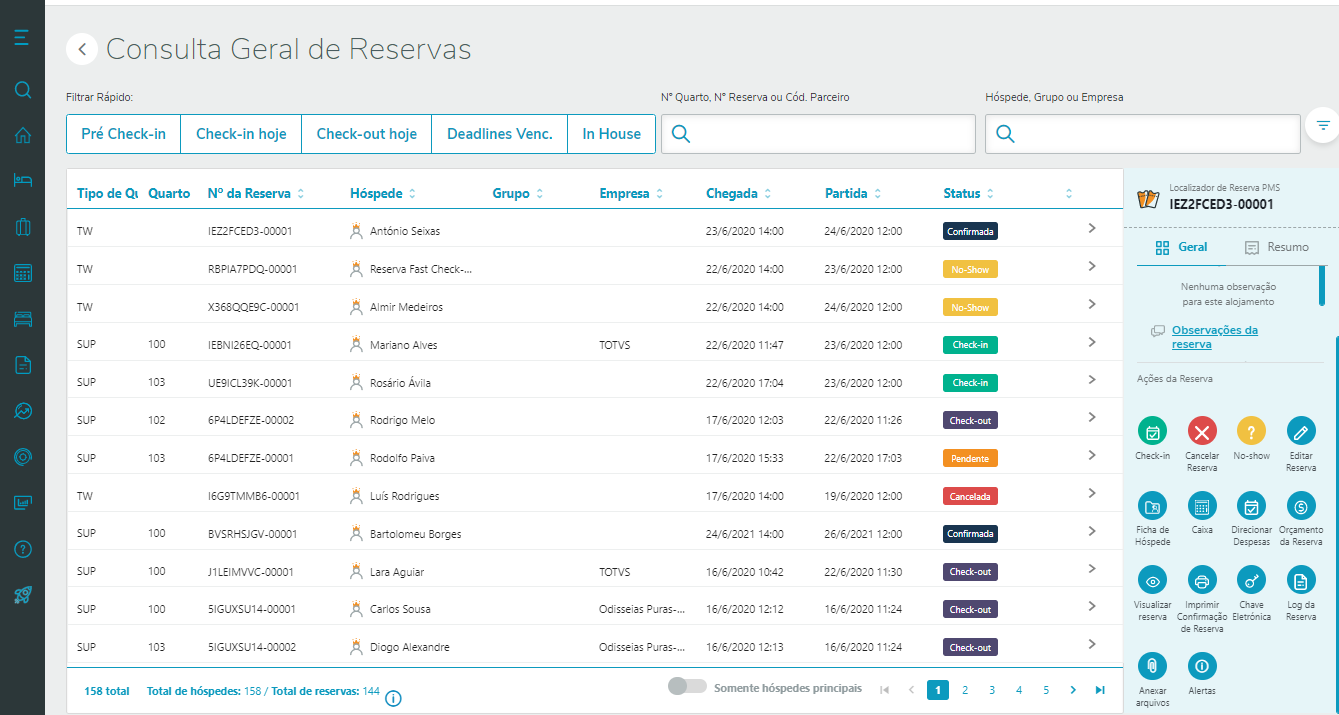The image size is (1339, 715).
Task: Open the Observações da reserva link
Action: click(1214, 337)
